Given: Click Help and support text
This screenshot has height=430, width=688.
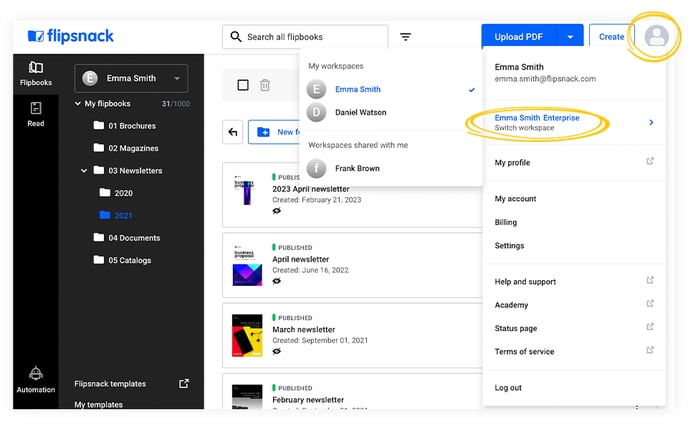Looking at the screenshot, I should (525, 282).
